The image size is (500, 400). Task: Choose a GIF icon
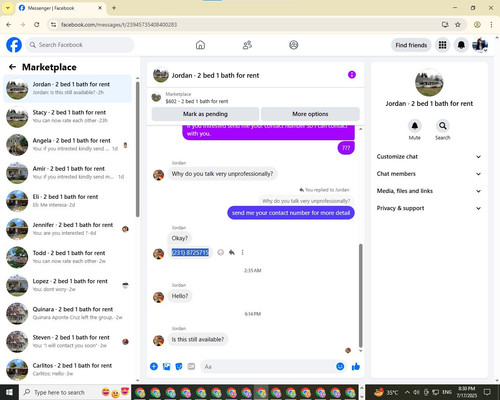point(191,367)
